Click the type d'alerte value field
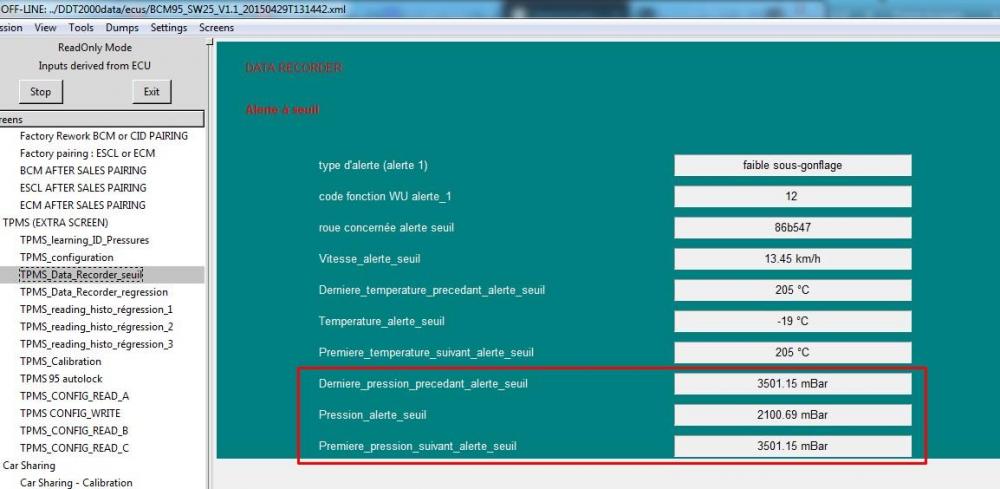Screen dimensions: 1000x489 click(793, 165)
